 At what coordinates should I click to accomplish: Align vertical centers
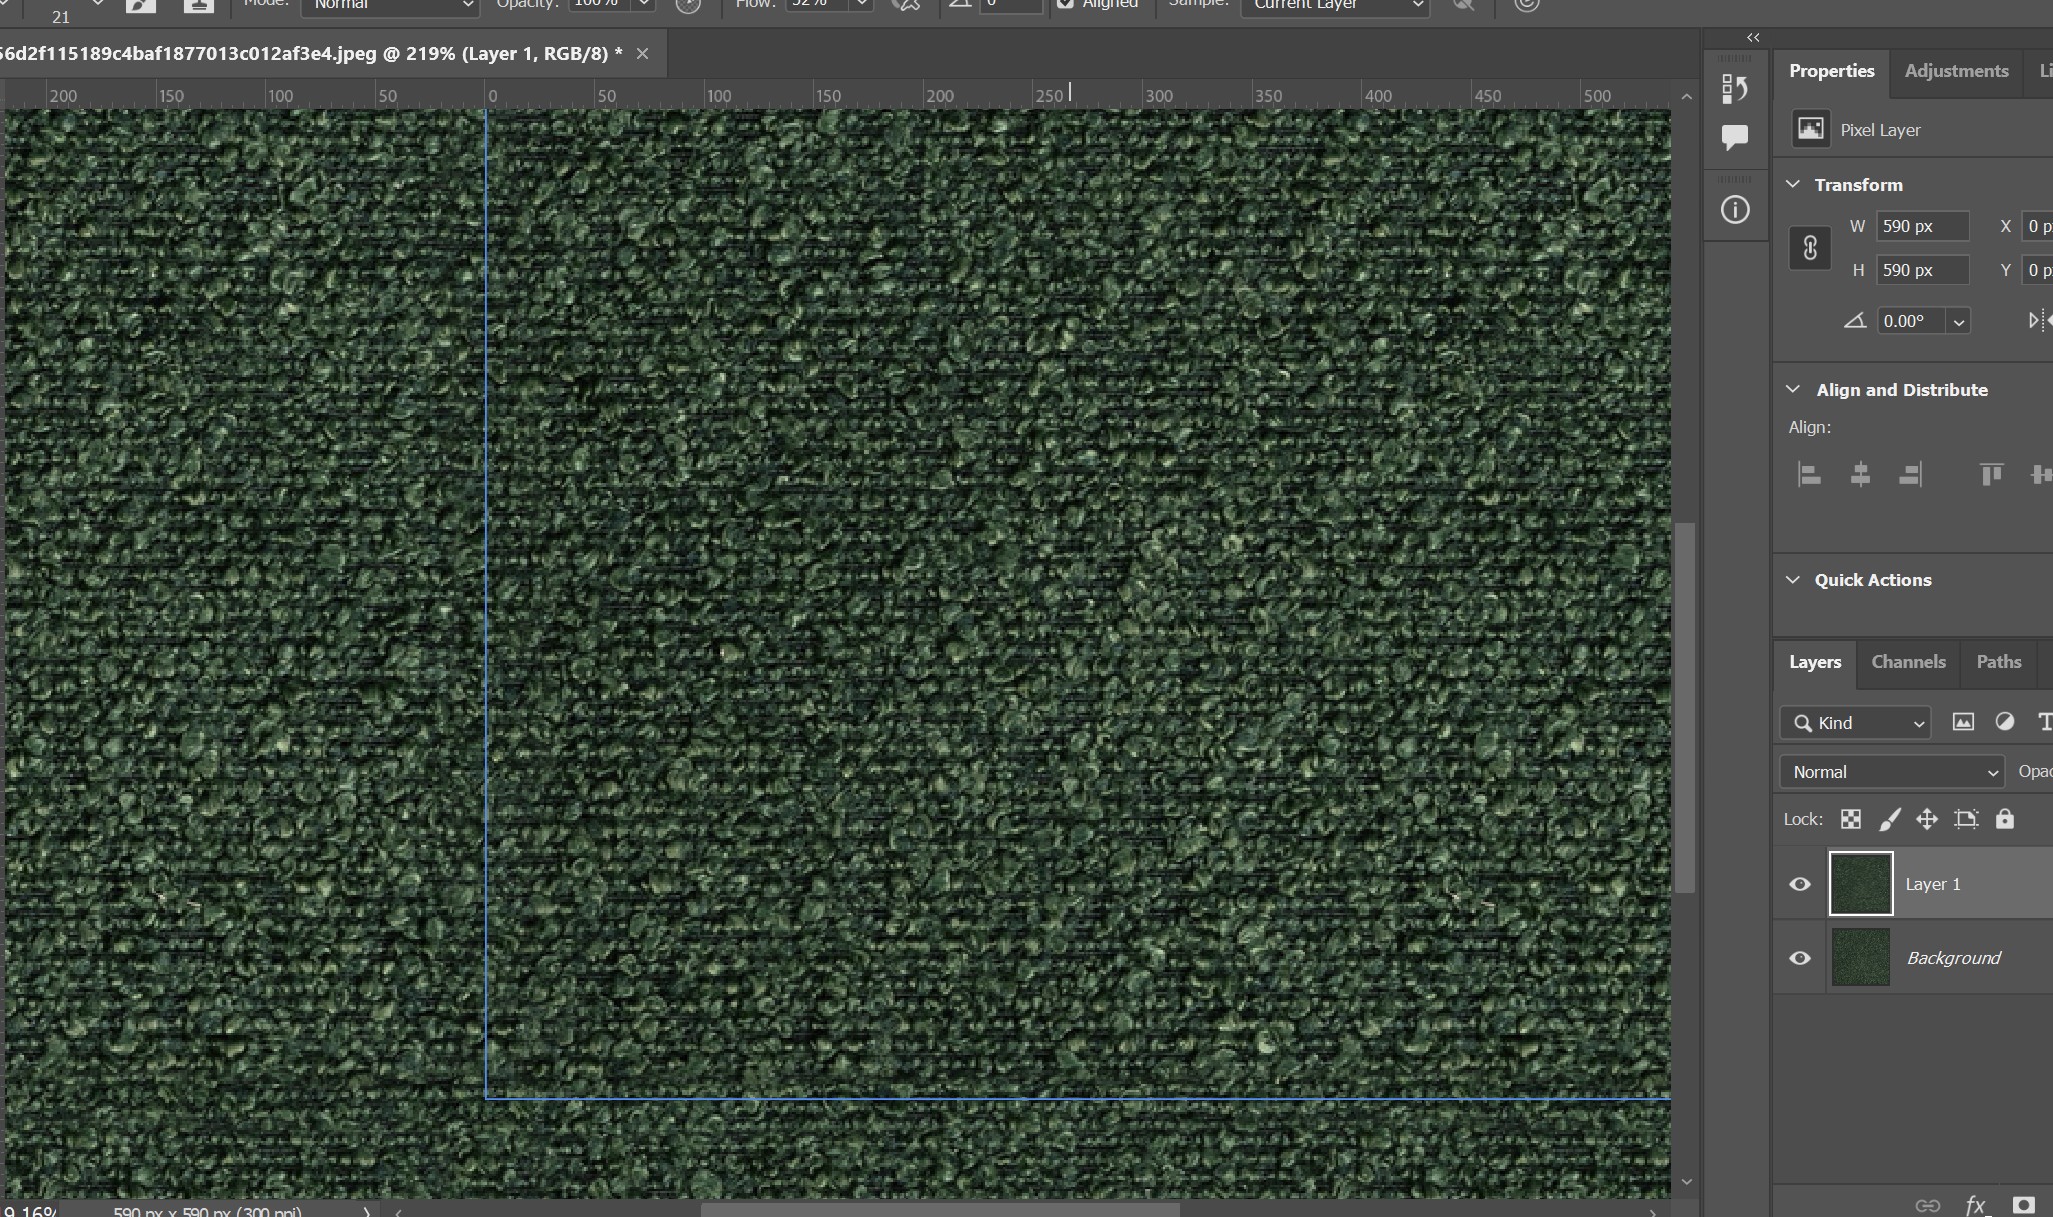pyautogui.click(x=2041, y=474)
